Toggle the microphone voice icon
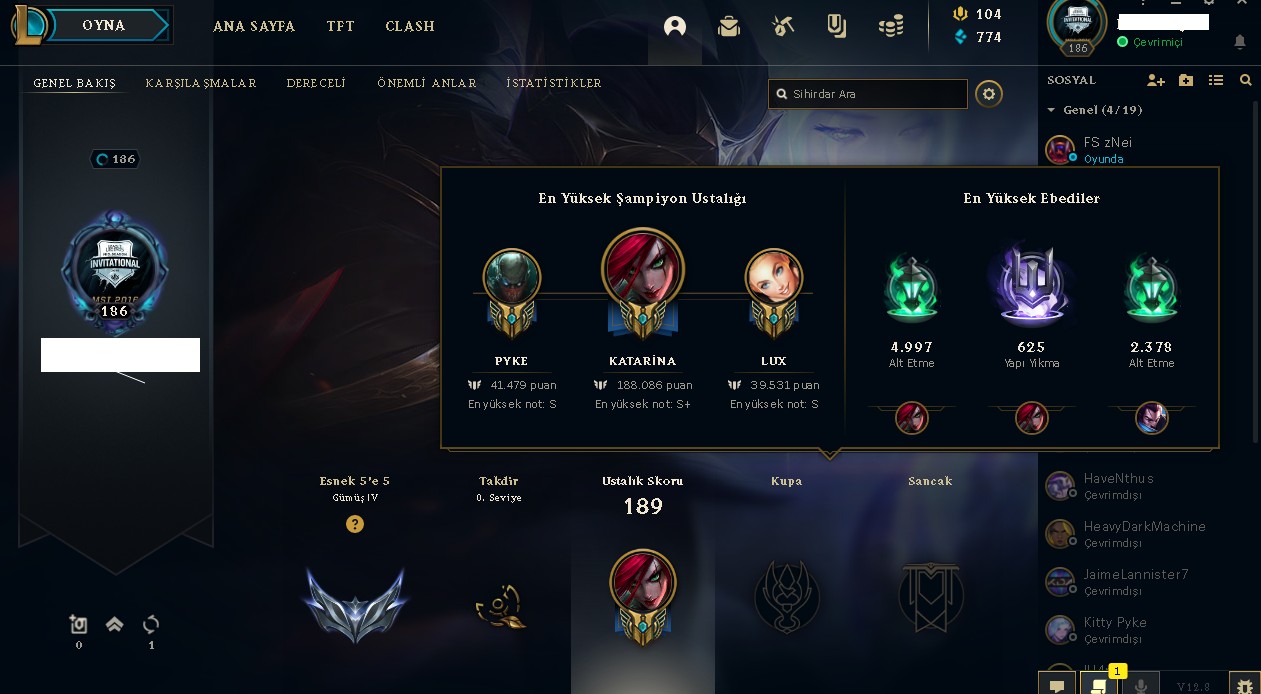This screenshot has width=1261, height=694. (1140, 686)
